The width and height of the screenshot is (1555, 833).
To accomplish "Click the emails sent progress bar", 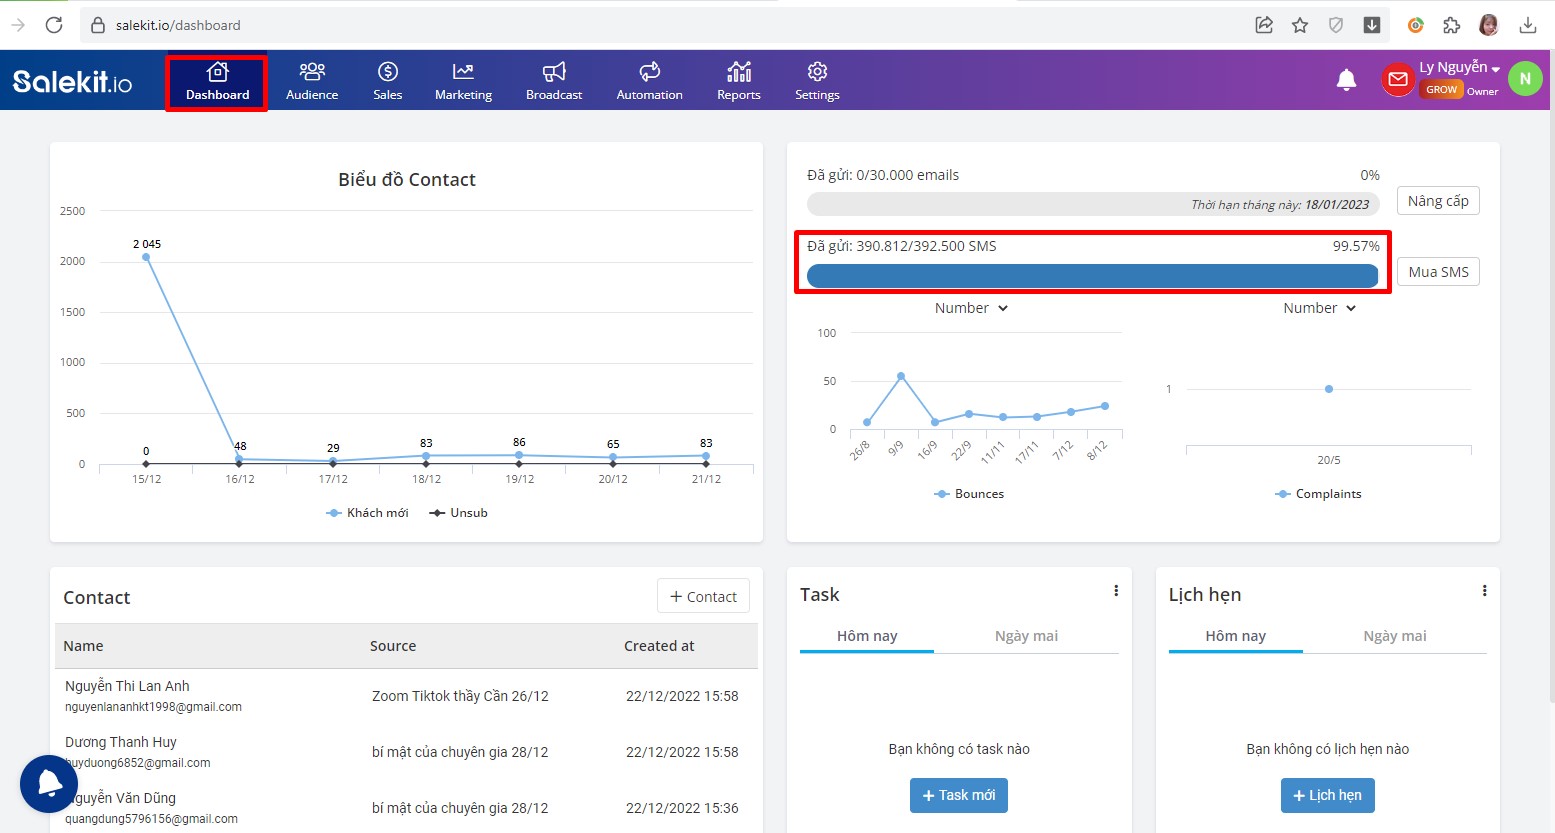I will click(1093, 204).
